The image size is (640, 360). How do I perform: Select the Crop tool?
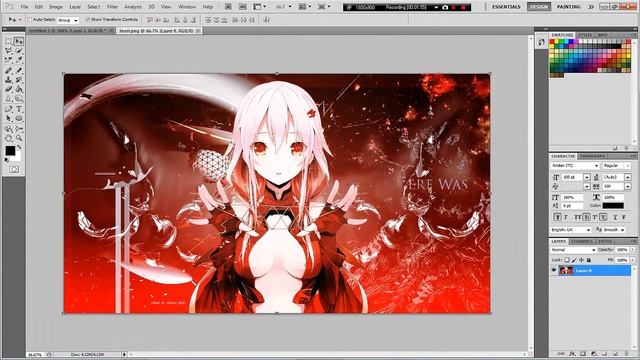[x=9, y=60]
